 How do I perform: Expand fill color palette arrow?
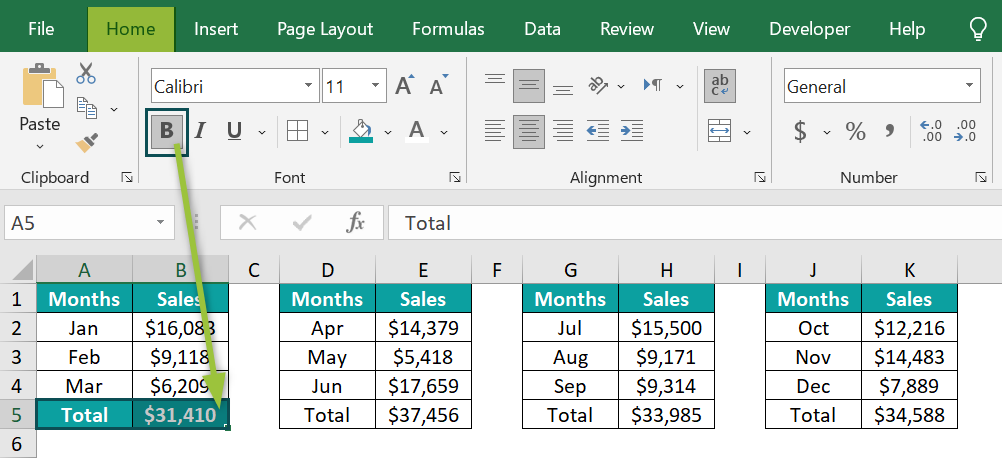[388, 132]
